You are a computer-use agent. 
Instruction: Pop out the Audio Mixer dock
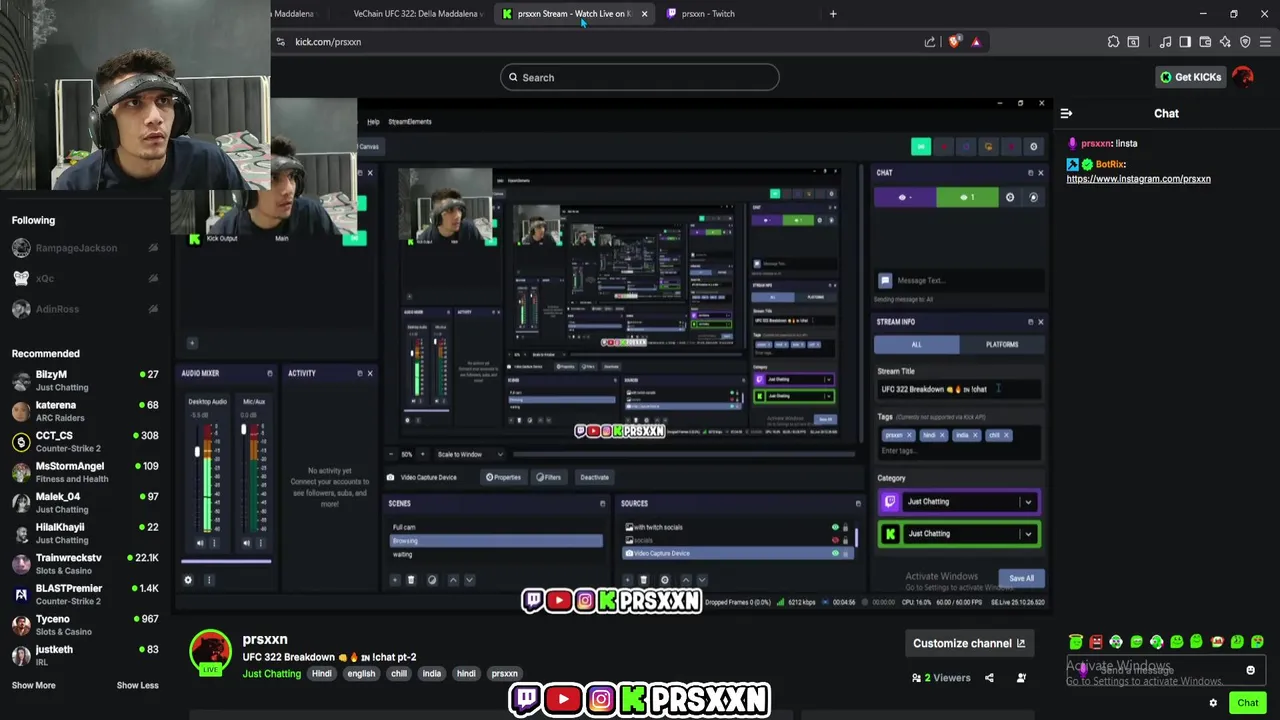click(269, 373)
